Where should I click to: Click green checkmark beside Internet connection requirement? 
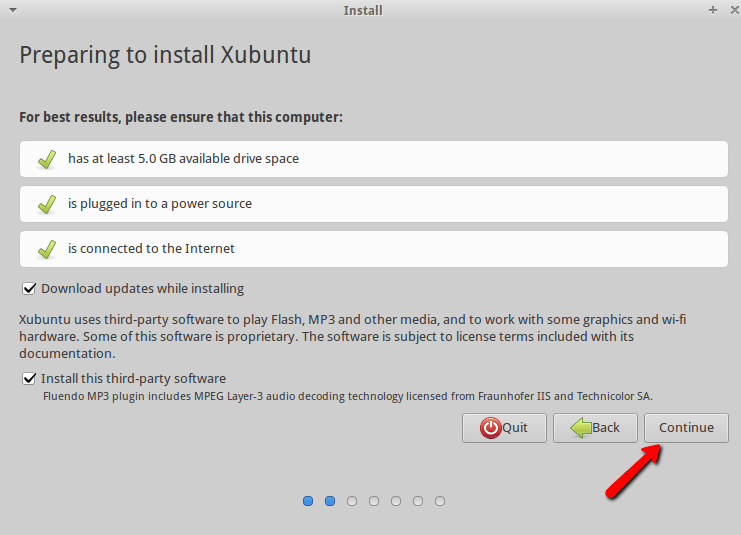[47, 249]
